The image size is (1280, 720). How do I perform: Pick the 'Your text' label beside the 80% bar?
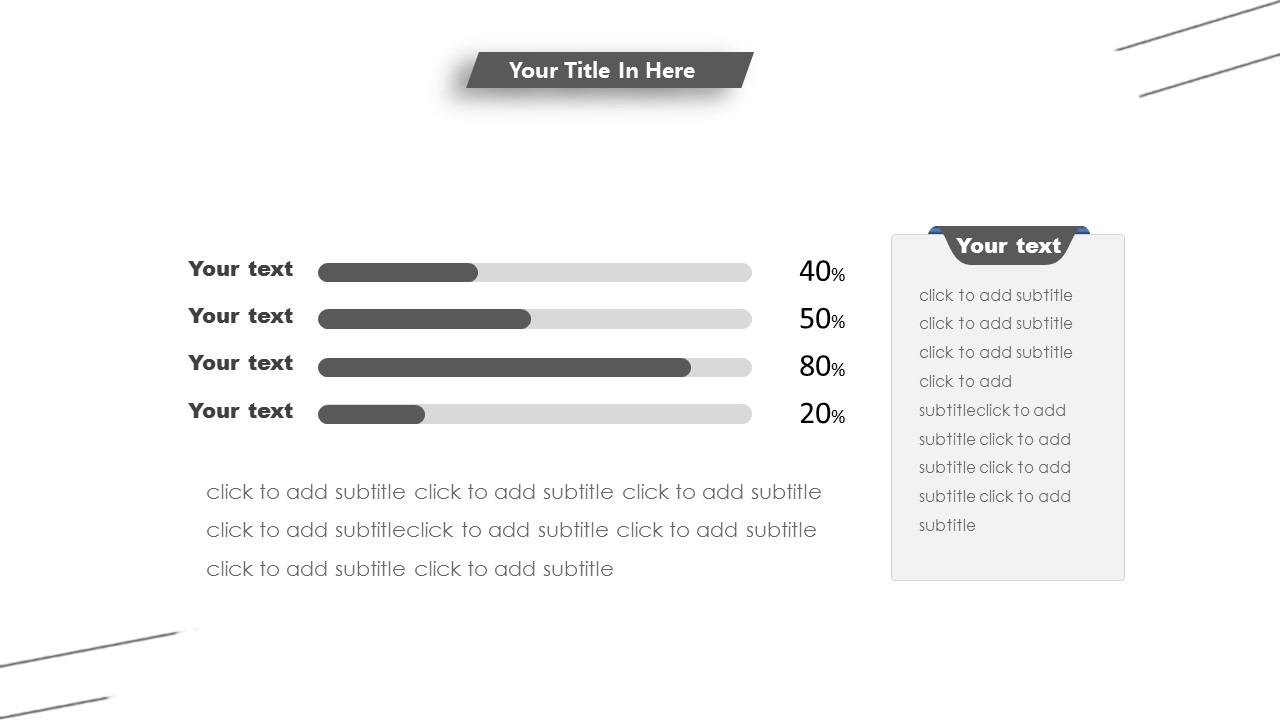point(240,363)
